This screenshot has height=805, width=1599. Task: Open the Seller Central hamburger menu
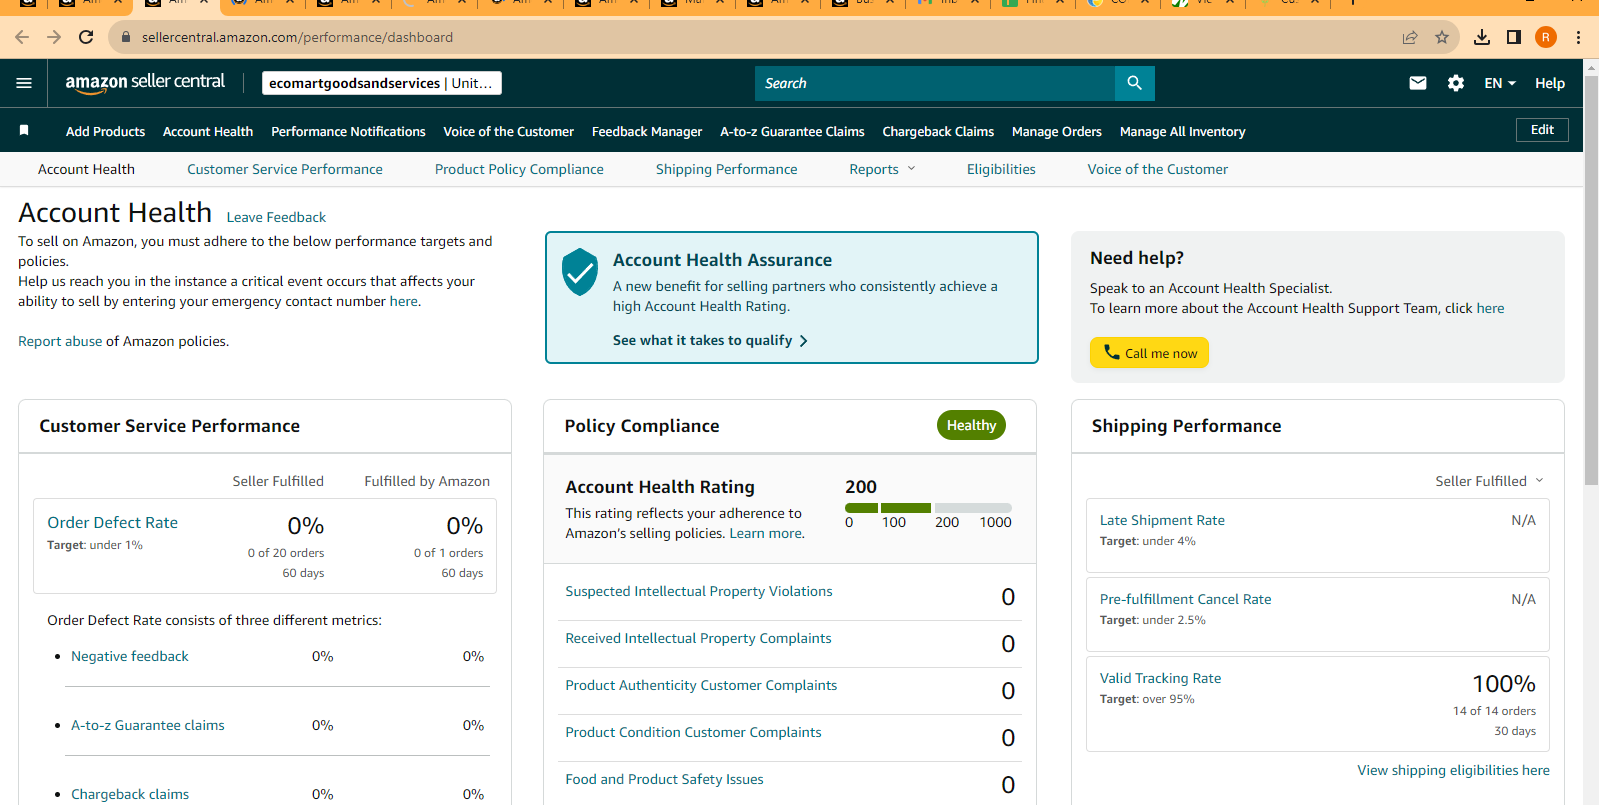[x=24, y=83]
